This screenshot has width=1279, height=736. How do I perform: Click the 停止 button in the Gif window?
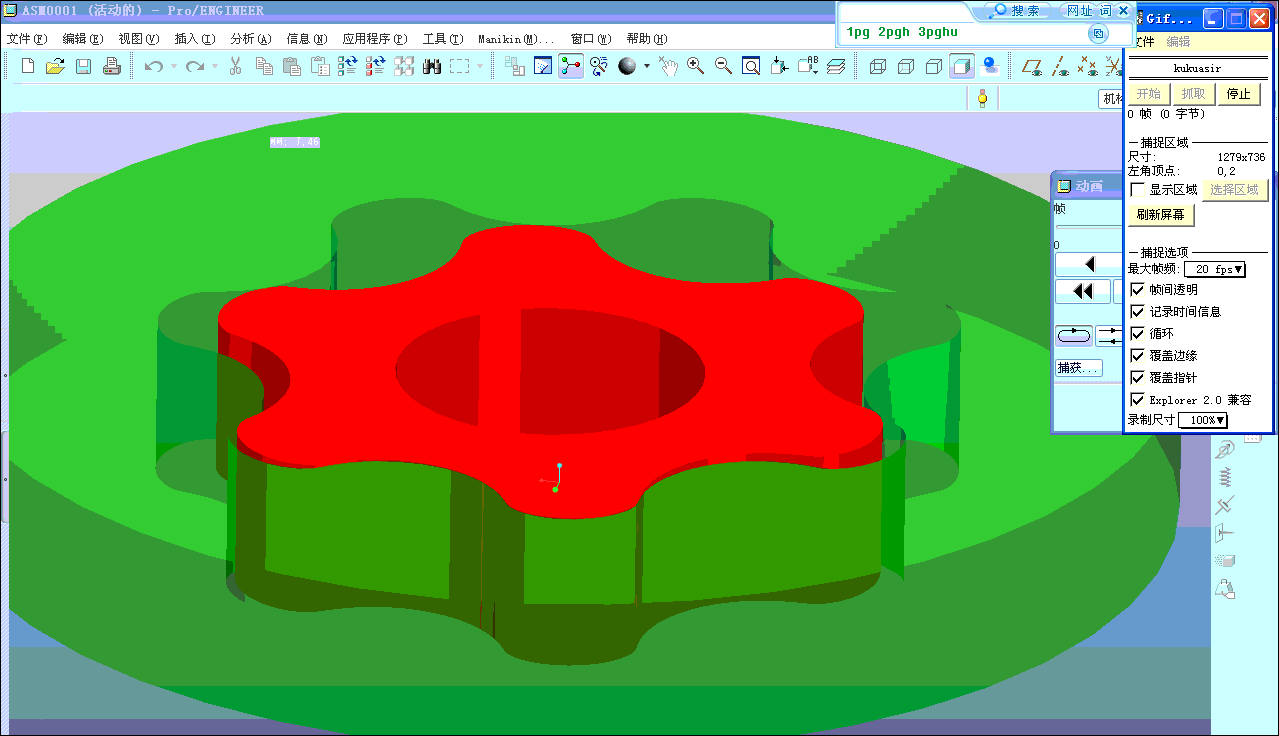coord(1238,94)
